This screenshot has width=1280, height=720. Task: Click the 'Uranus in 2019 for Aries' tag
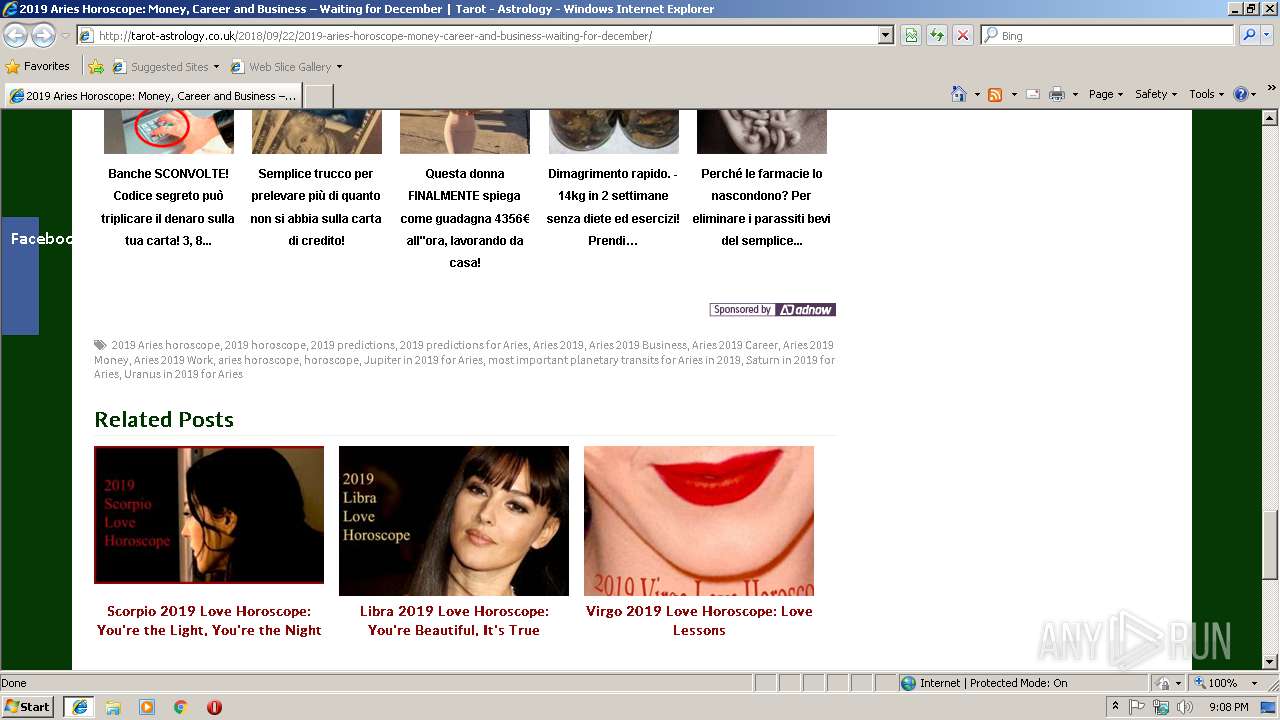[x=183, y=374]
